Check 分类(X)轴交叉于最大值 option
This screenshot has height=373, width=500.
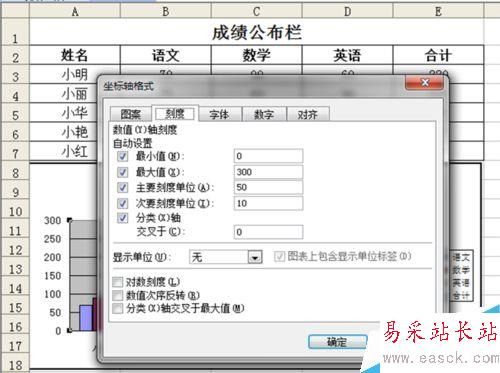(117, 308)
